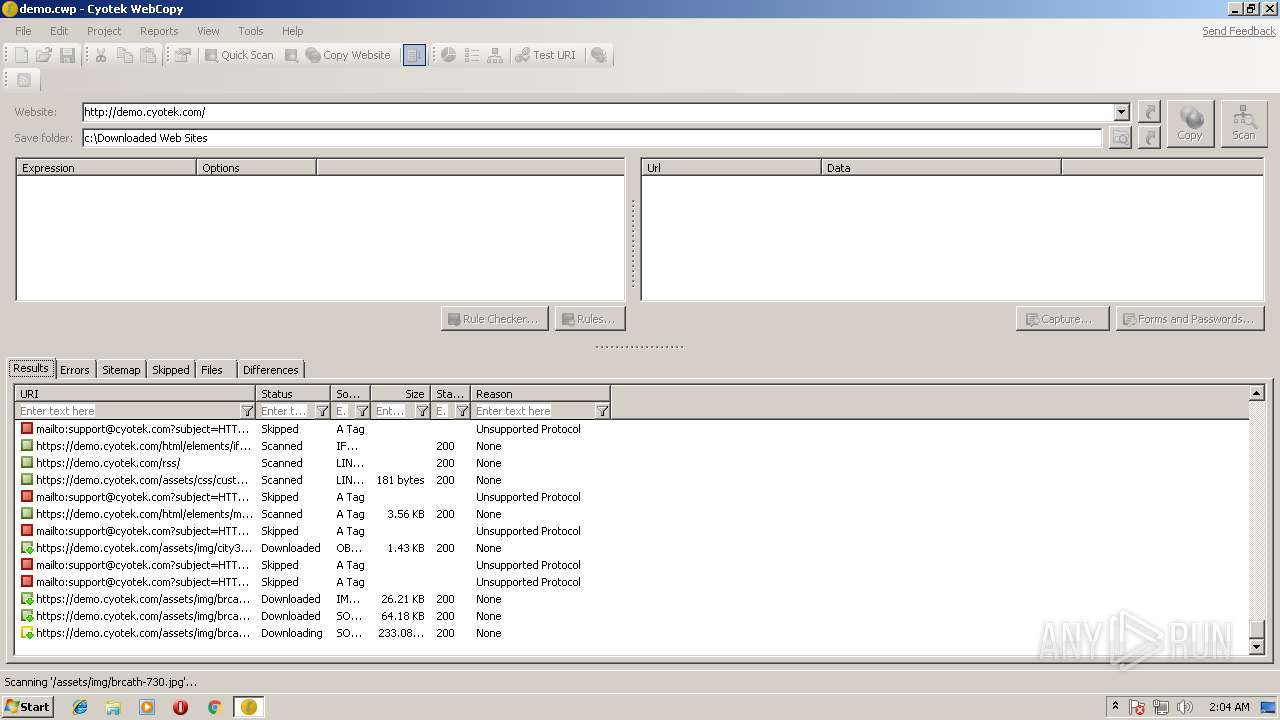Image resolution: width=1280 pixels, height=720 pixels.
Task: Click the large Scan button
Action: point(1244,124)
